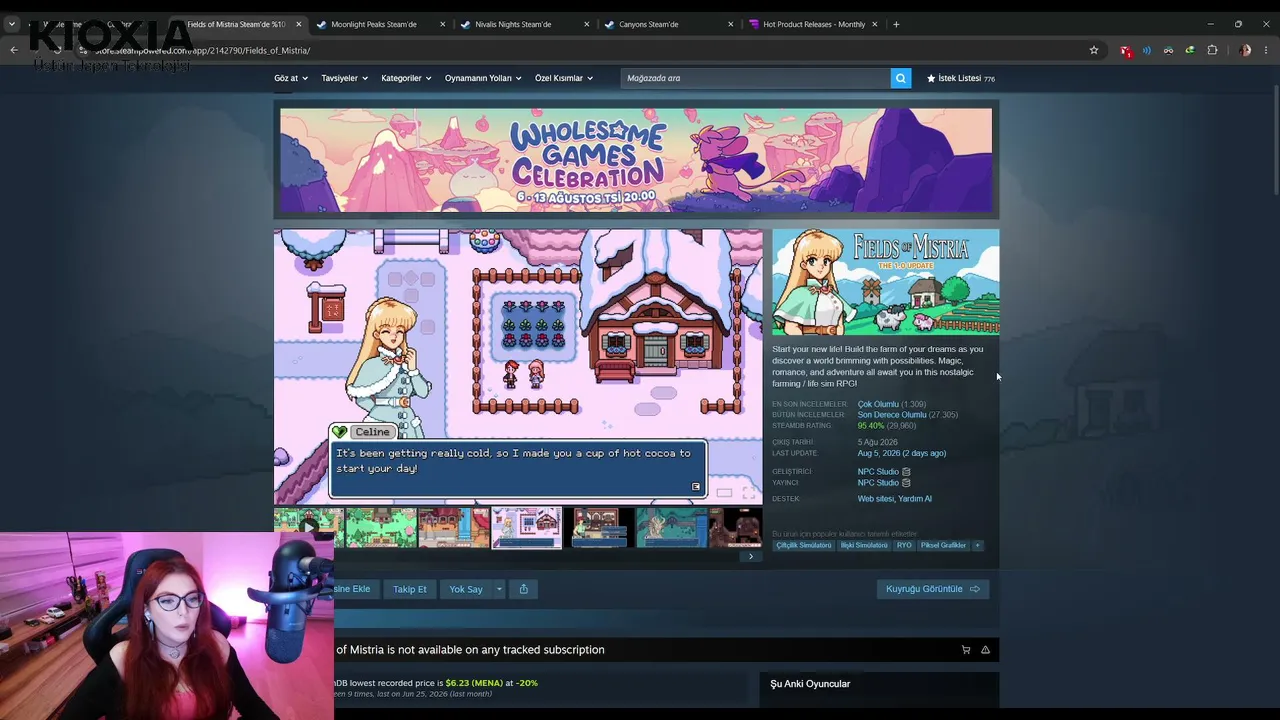Open the Çok Olumlu recent reviews link
This screenshot has height=720, width=1280.
[878, 404]
